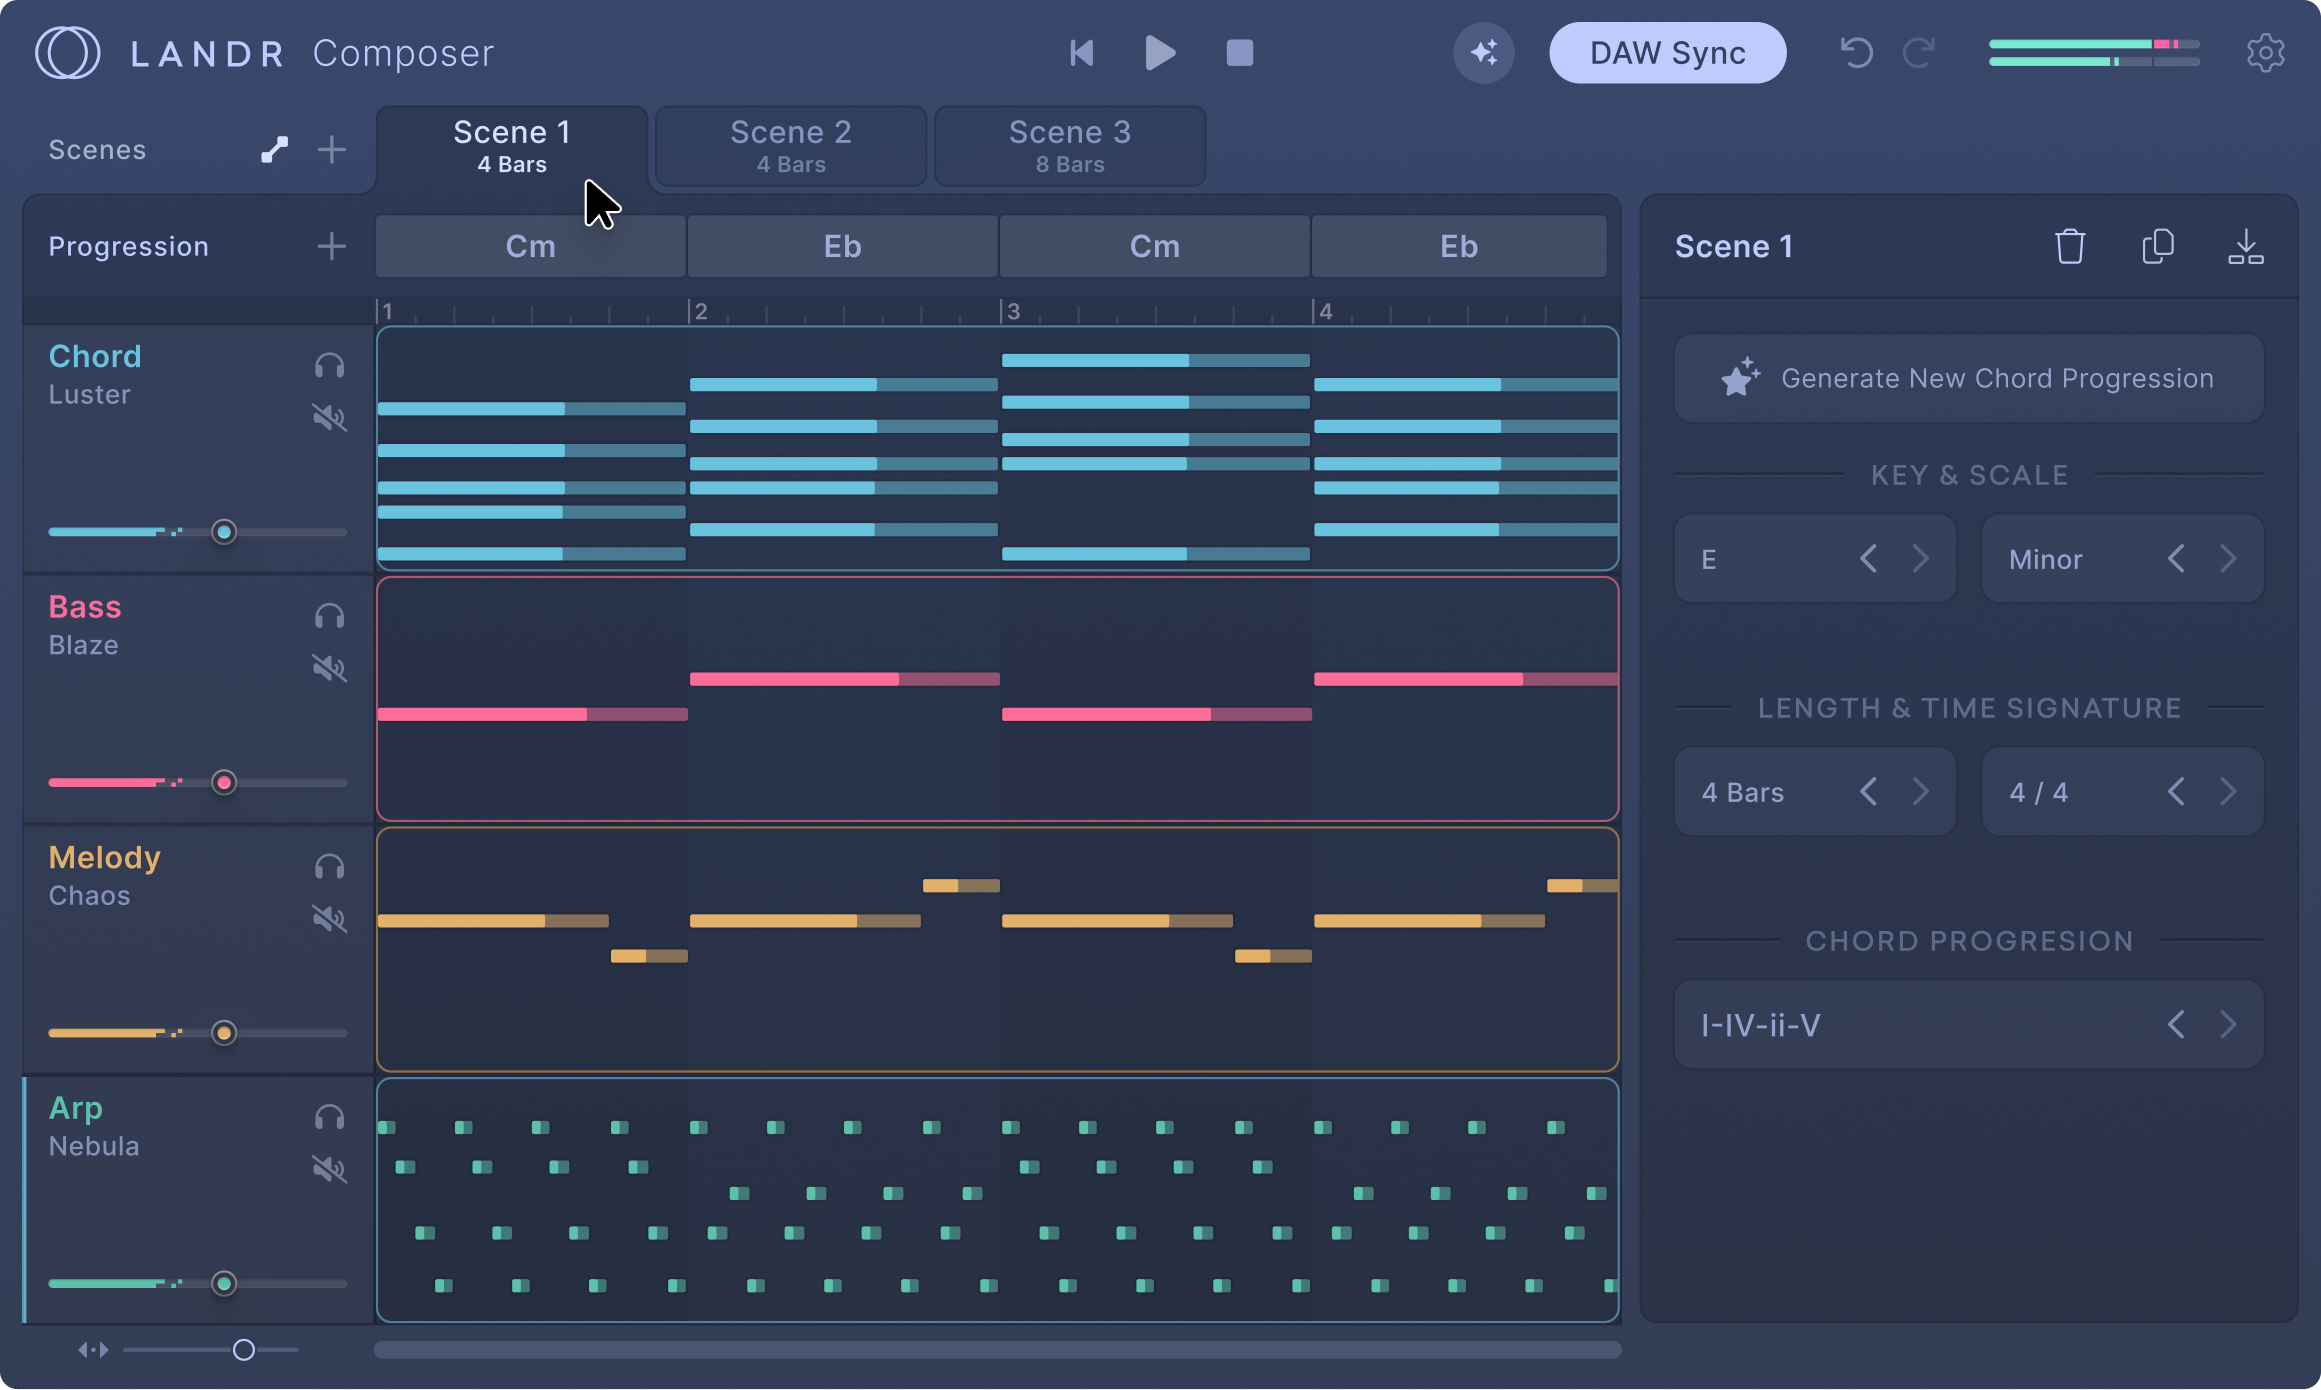
Task: Mute the Bass track
Action: coord(328,668)
